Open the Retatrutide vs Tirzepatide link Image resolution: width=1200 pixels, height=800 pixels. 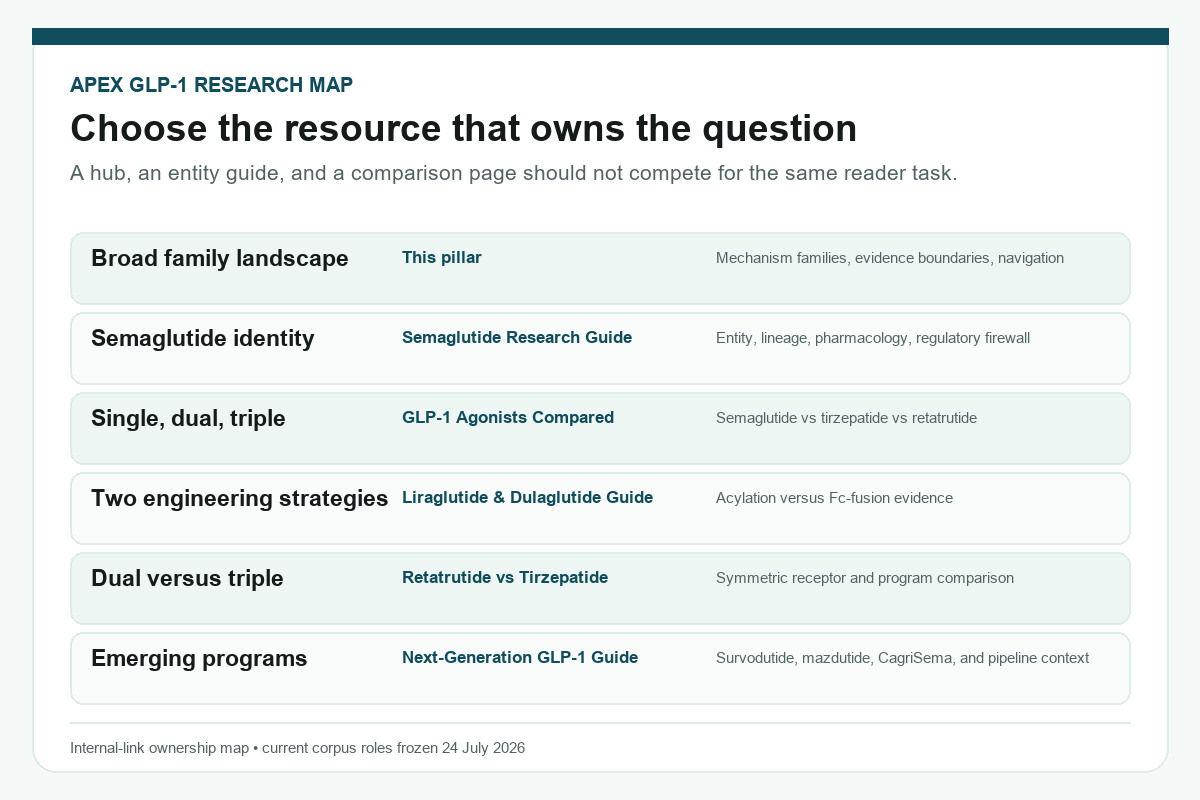pyautogui.click(x=505, y=578)
